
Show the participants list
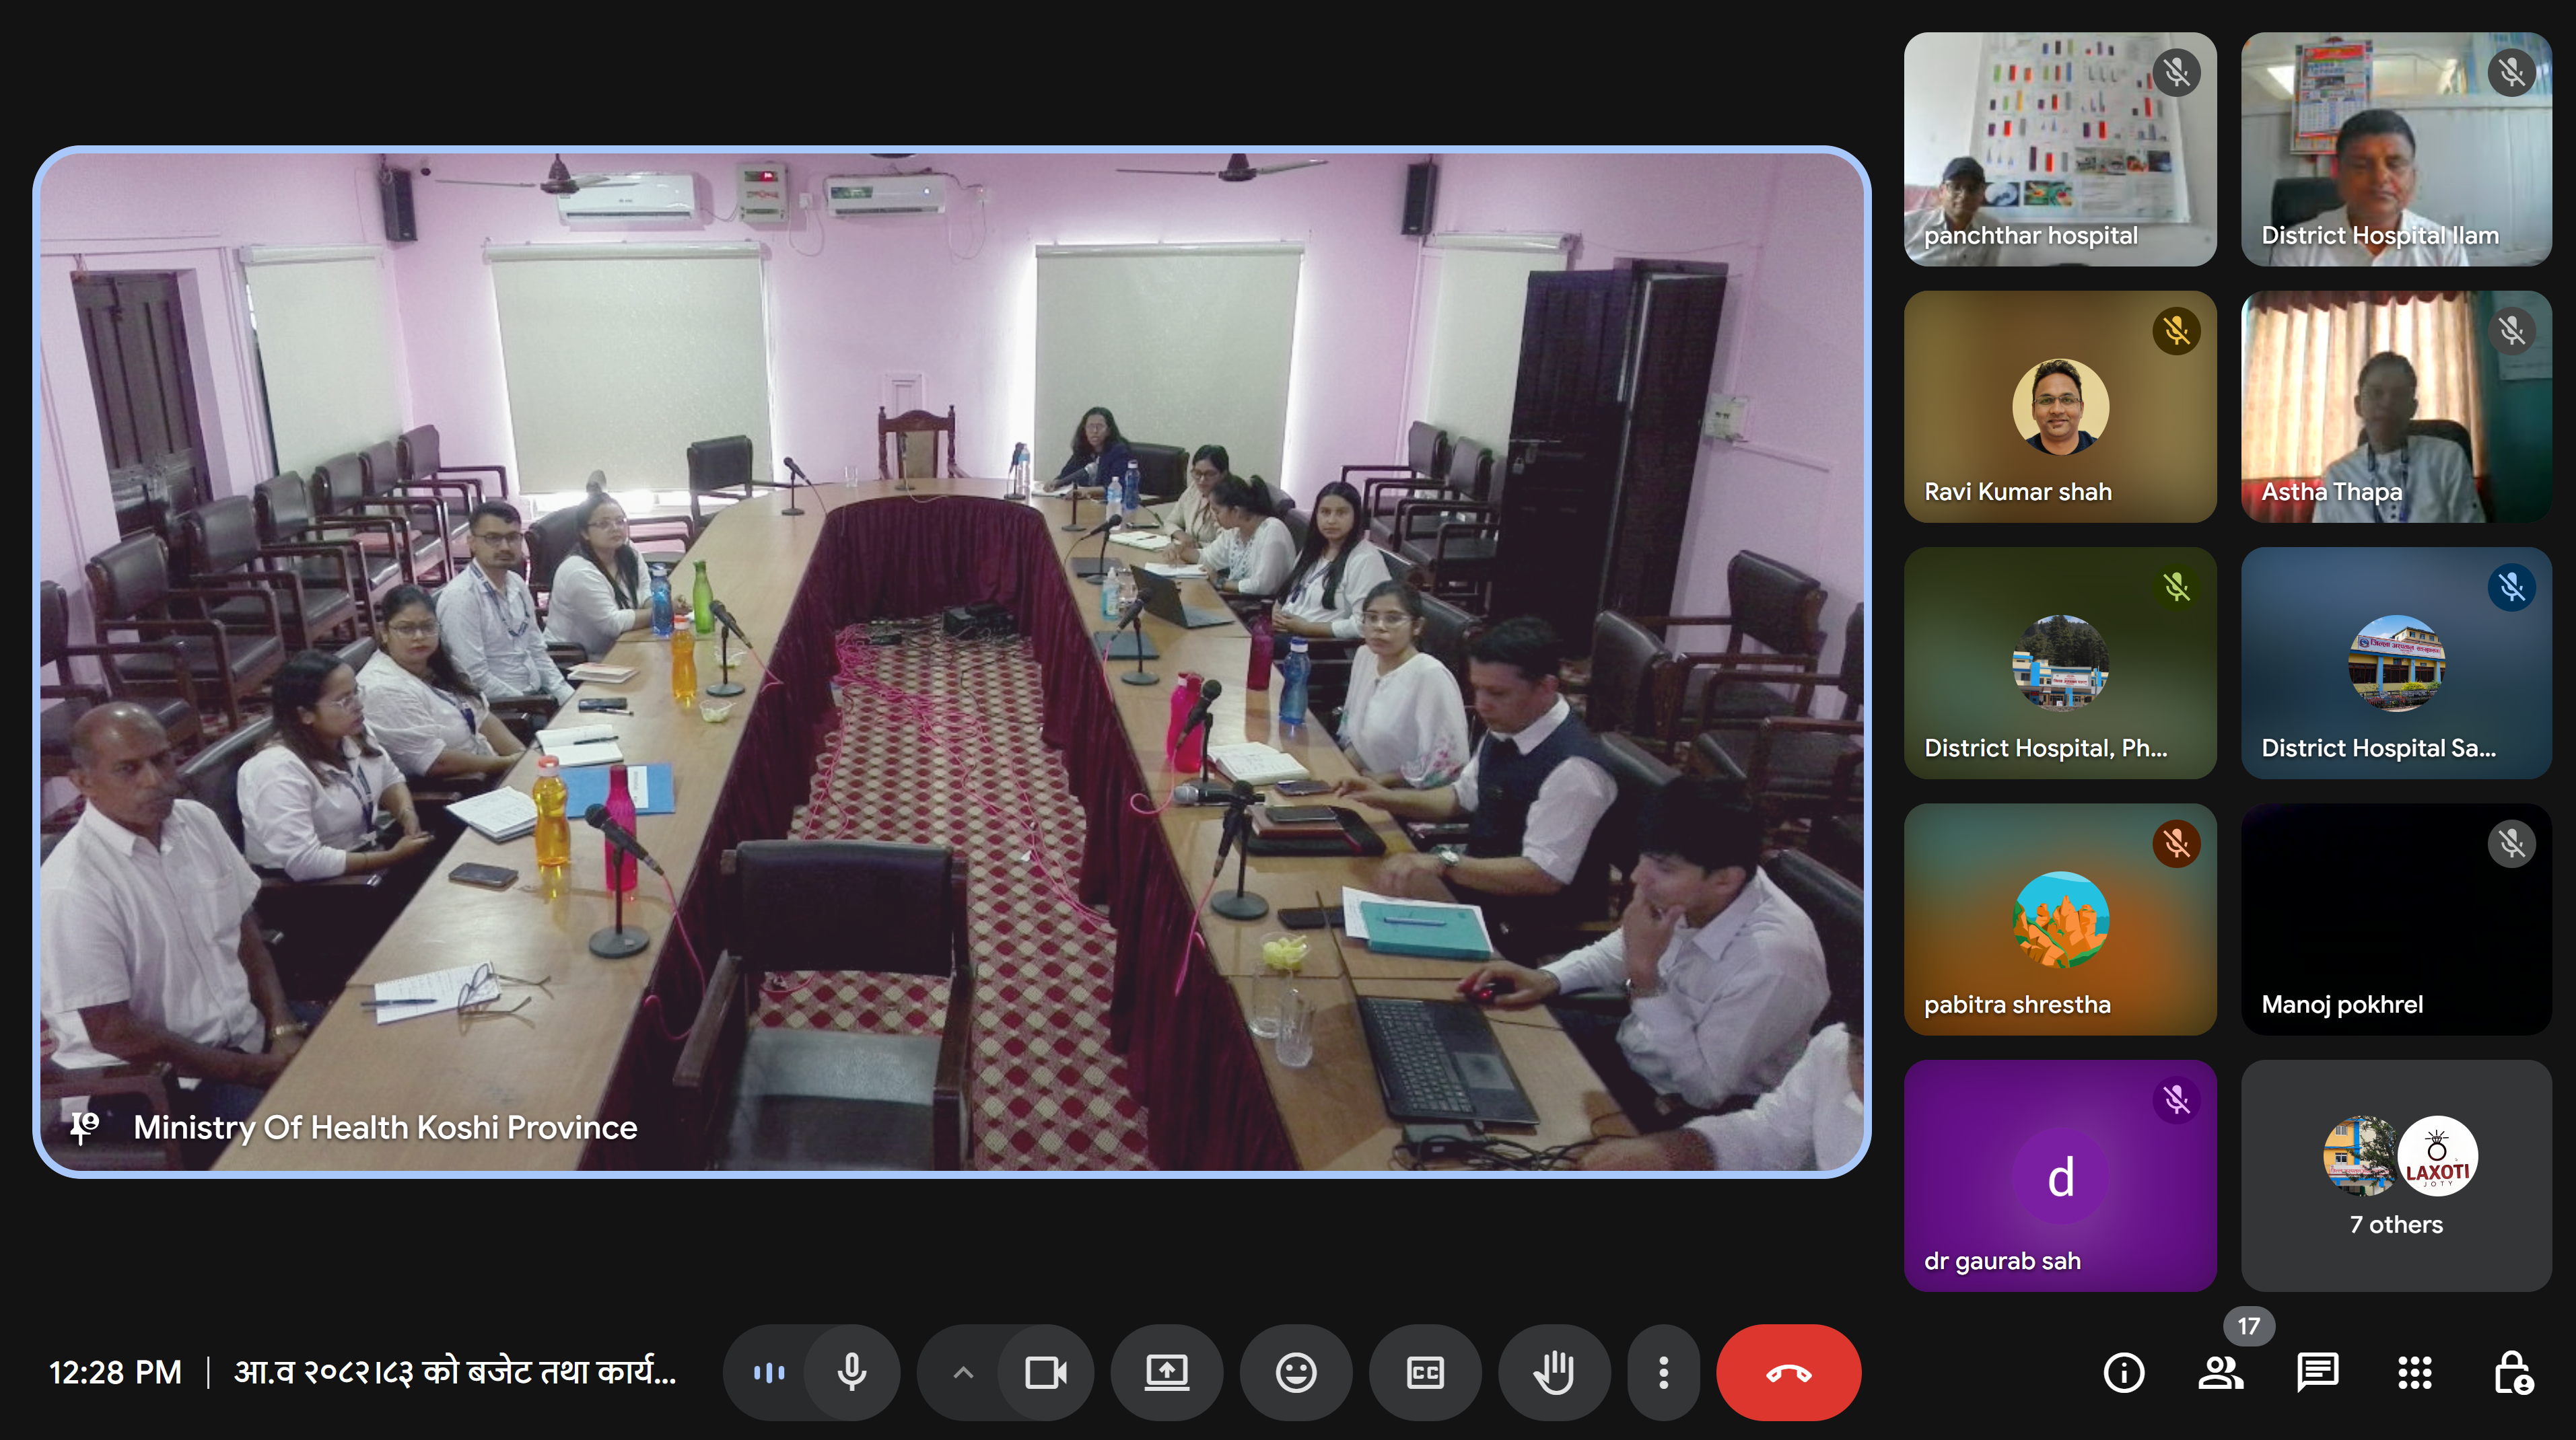coord(2220,1372)
